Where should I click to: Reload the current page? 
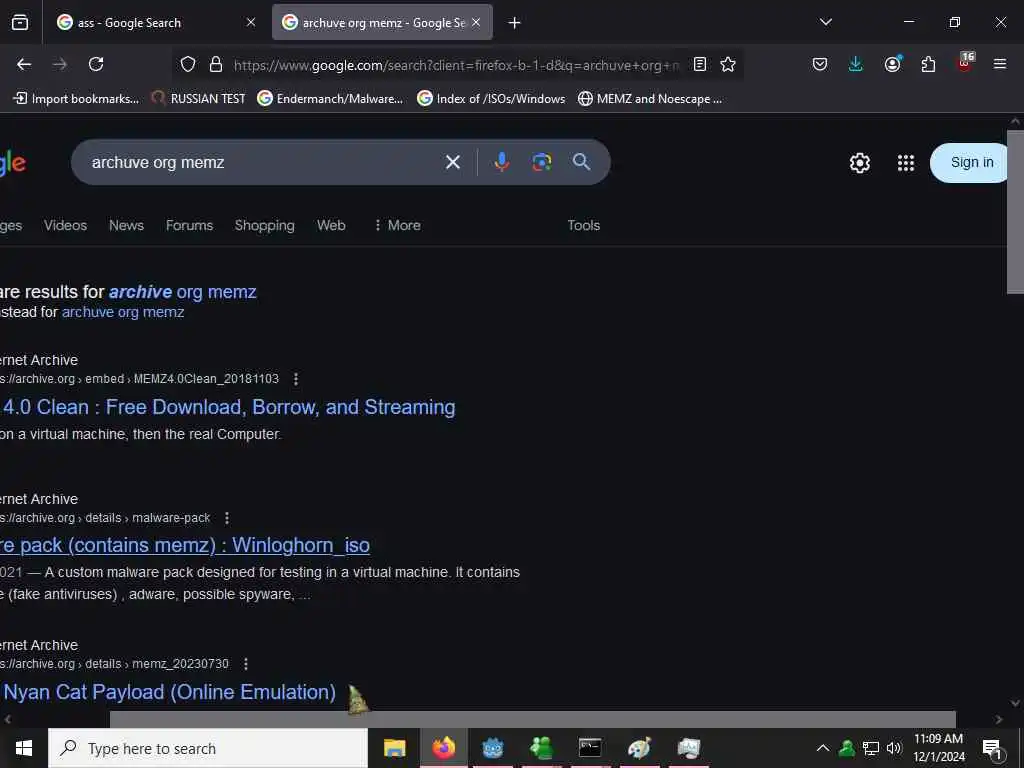pyautogui.click(x=96, y=64)
